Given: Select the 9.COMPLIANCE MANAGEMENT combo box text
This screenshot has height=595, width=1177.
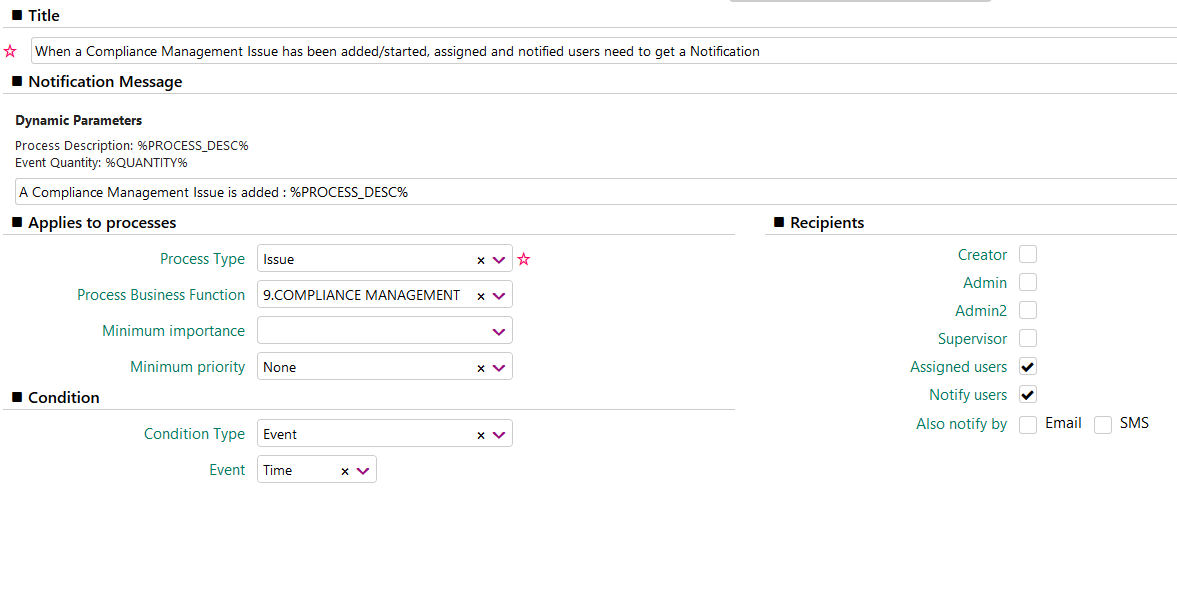Looking at the screenshot, I should click(361, 296).
